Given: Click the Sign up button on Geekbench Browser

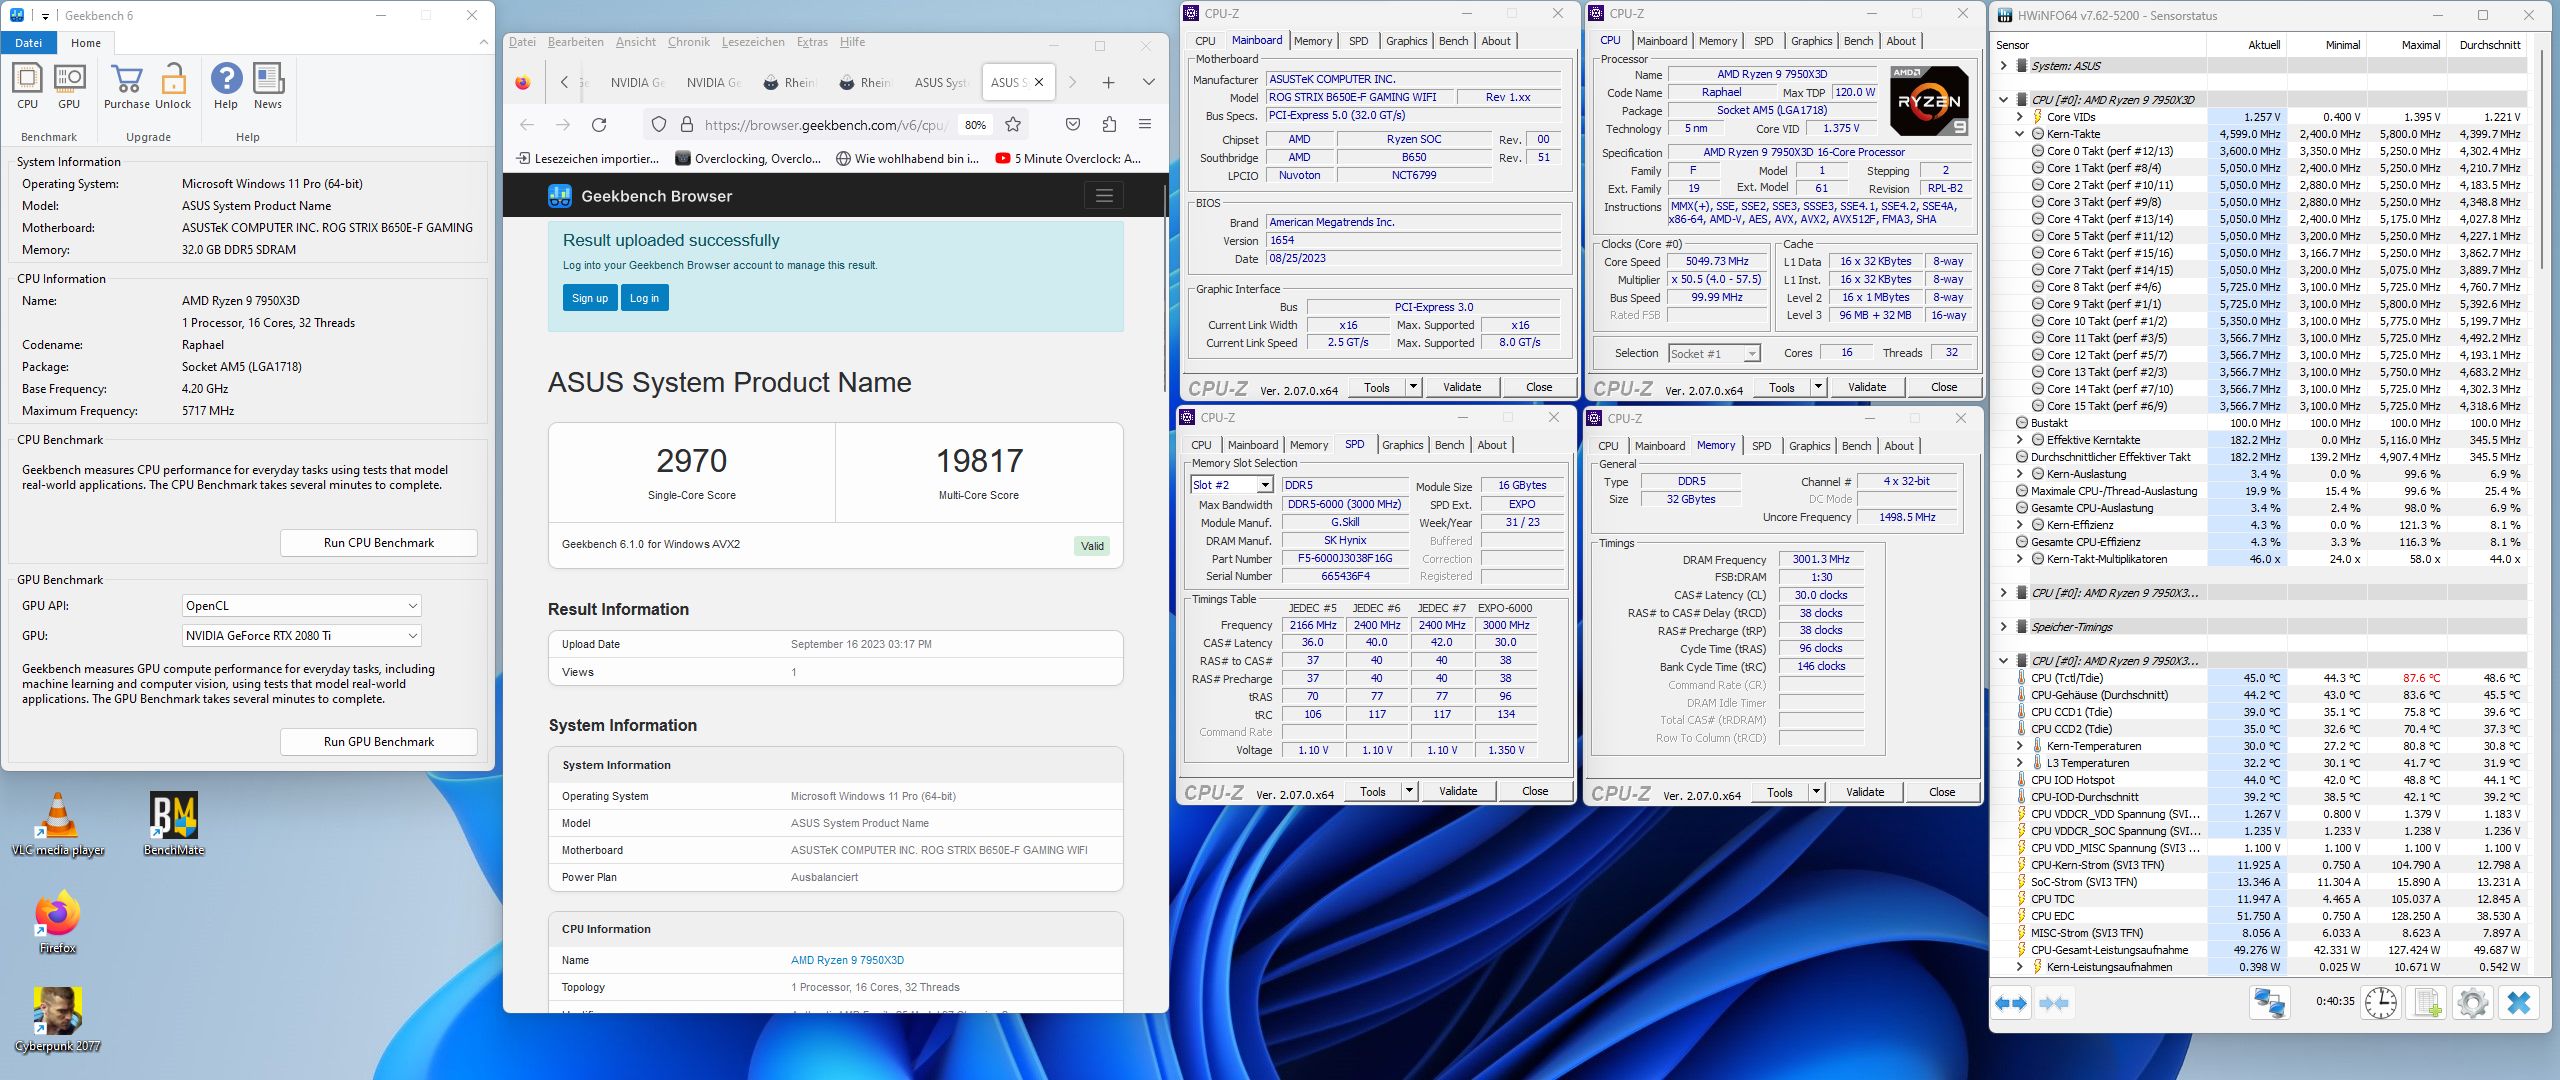Looking at the screenshot, I should [590, 298].
